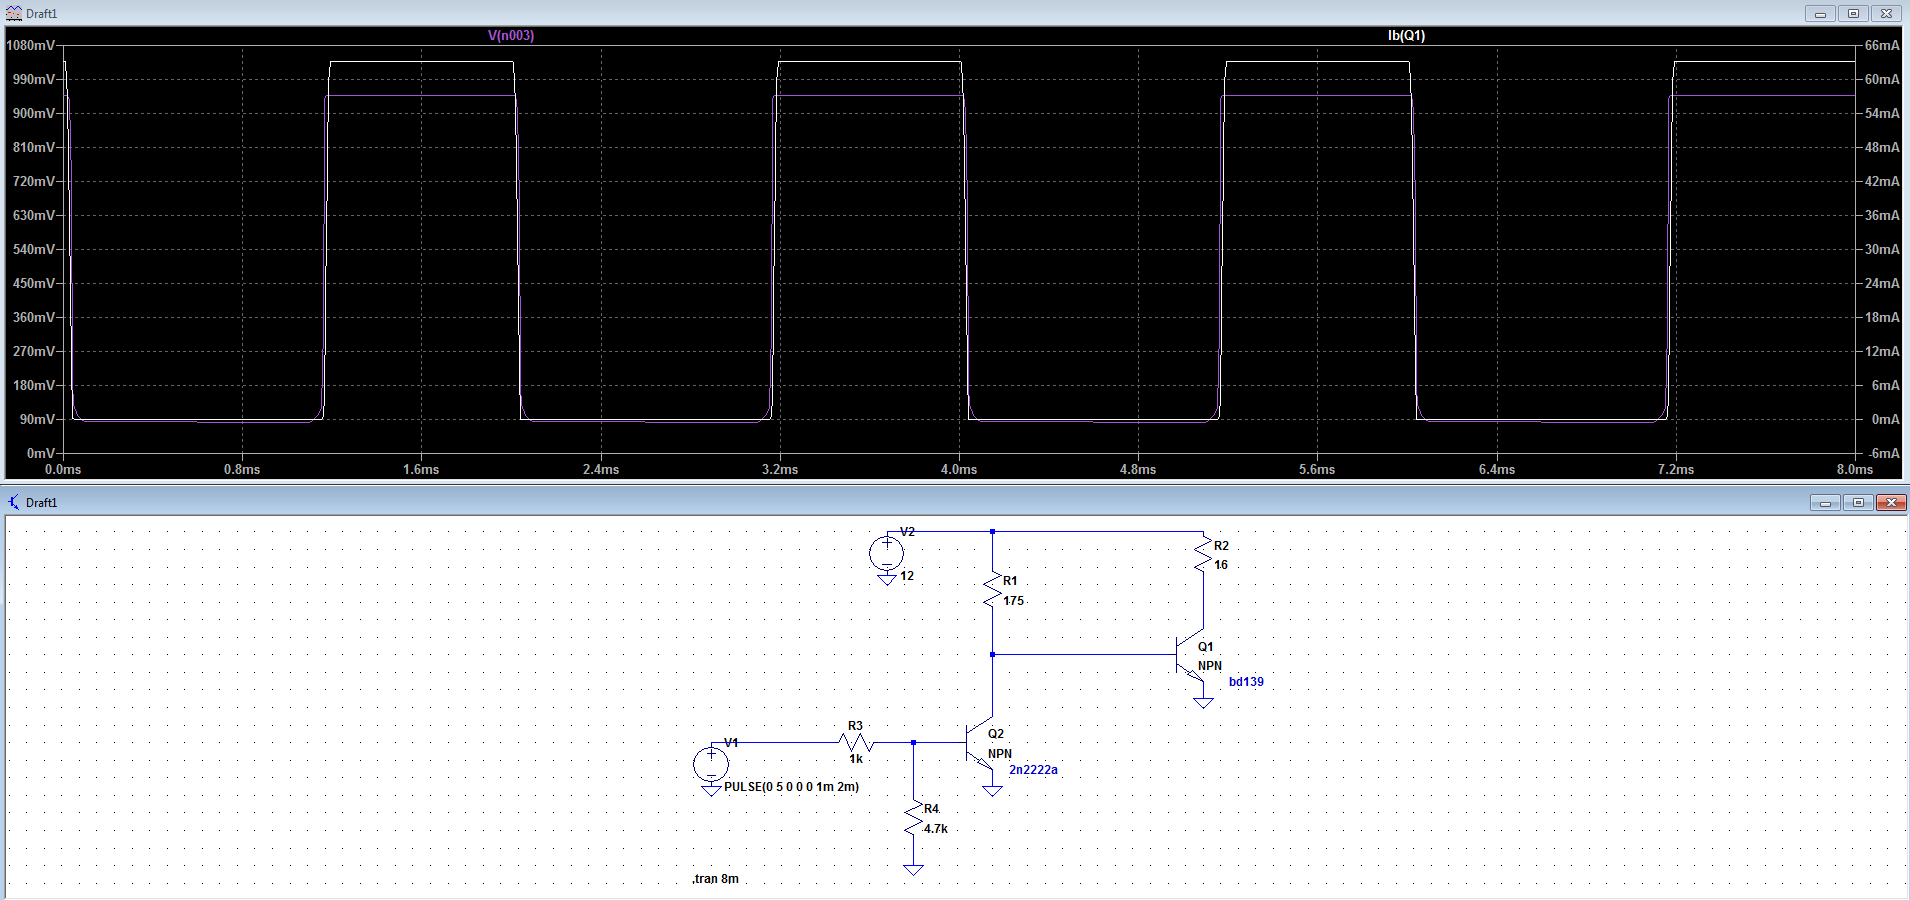Click the PULSE(0 5 0 0 0 1m 2m) text
Screen dimensions: 1910x900
point(791,787)
